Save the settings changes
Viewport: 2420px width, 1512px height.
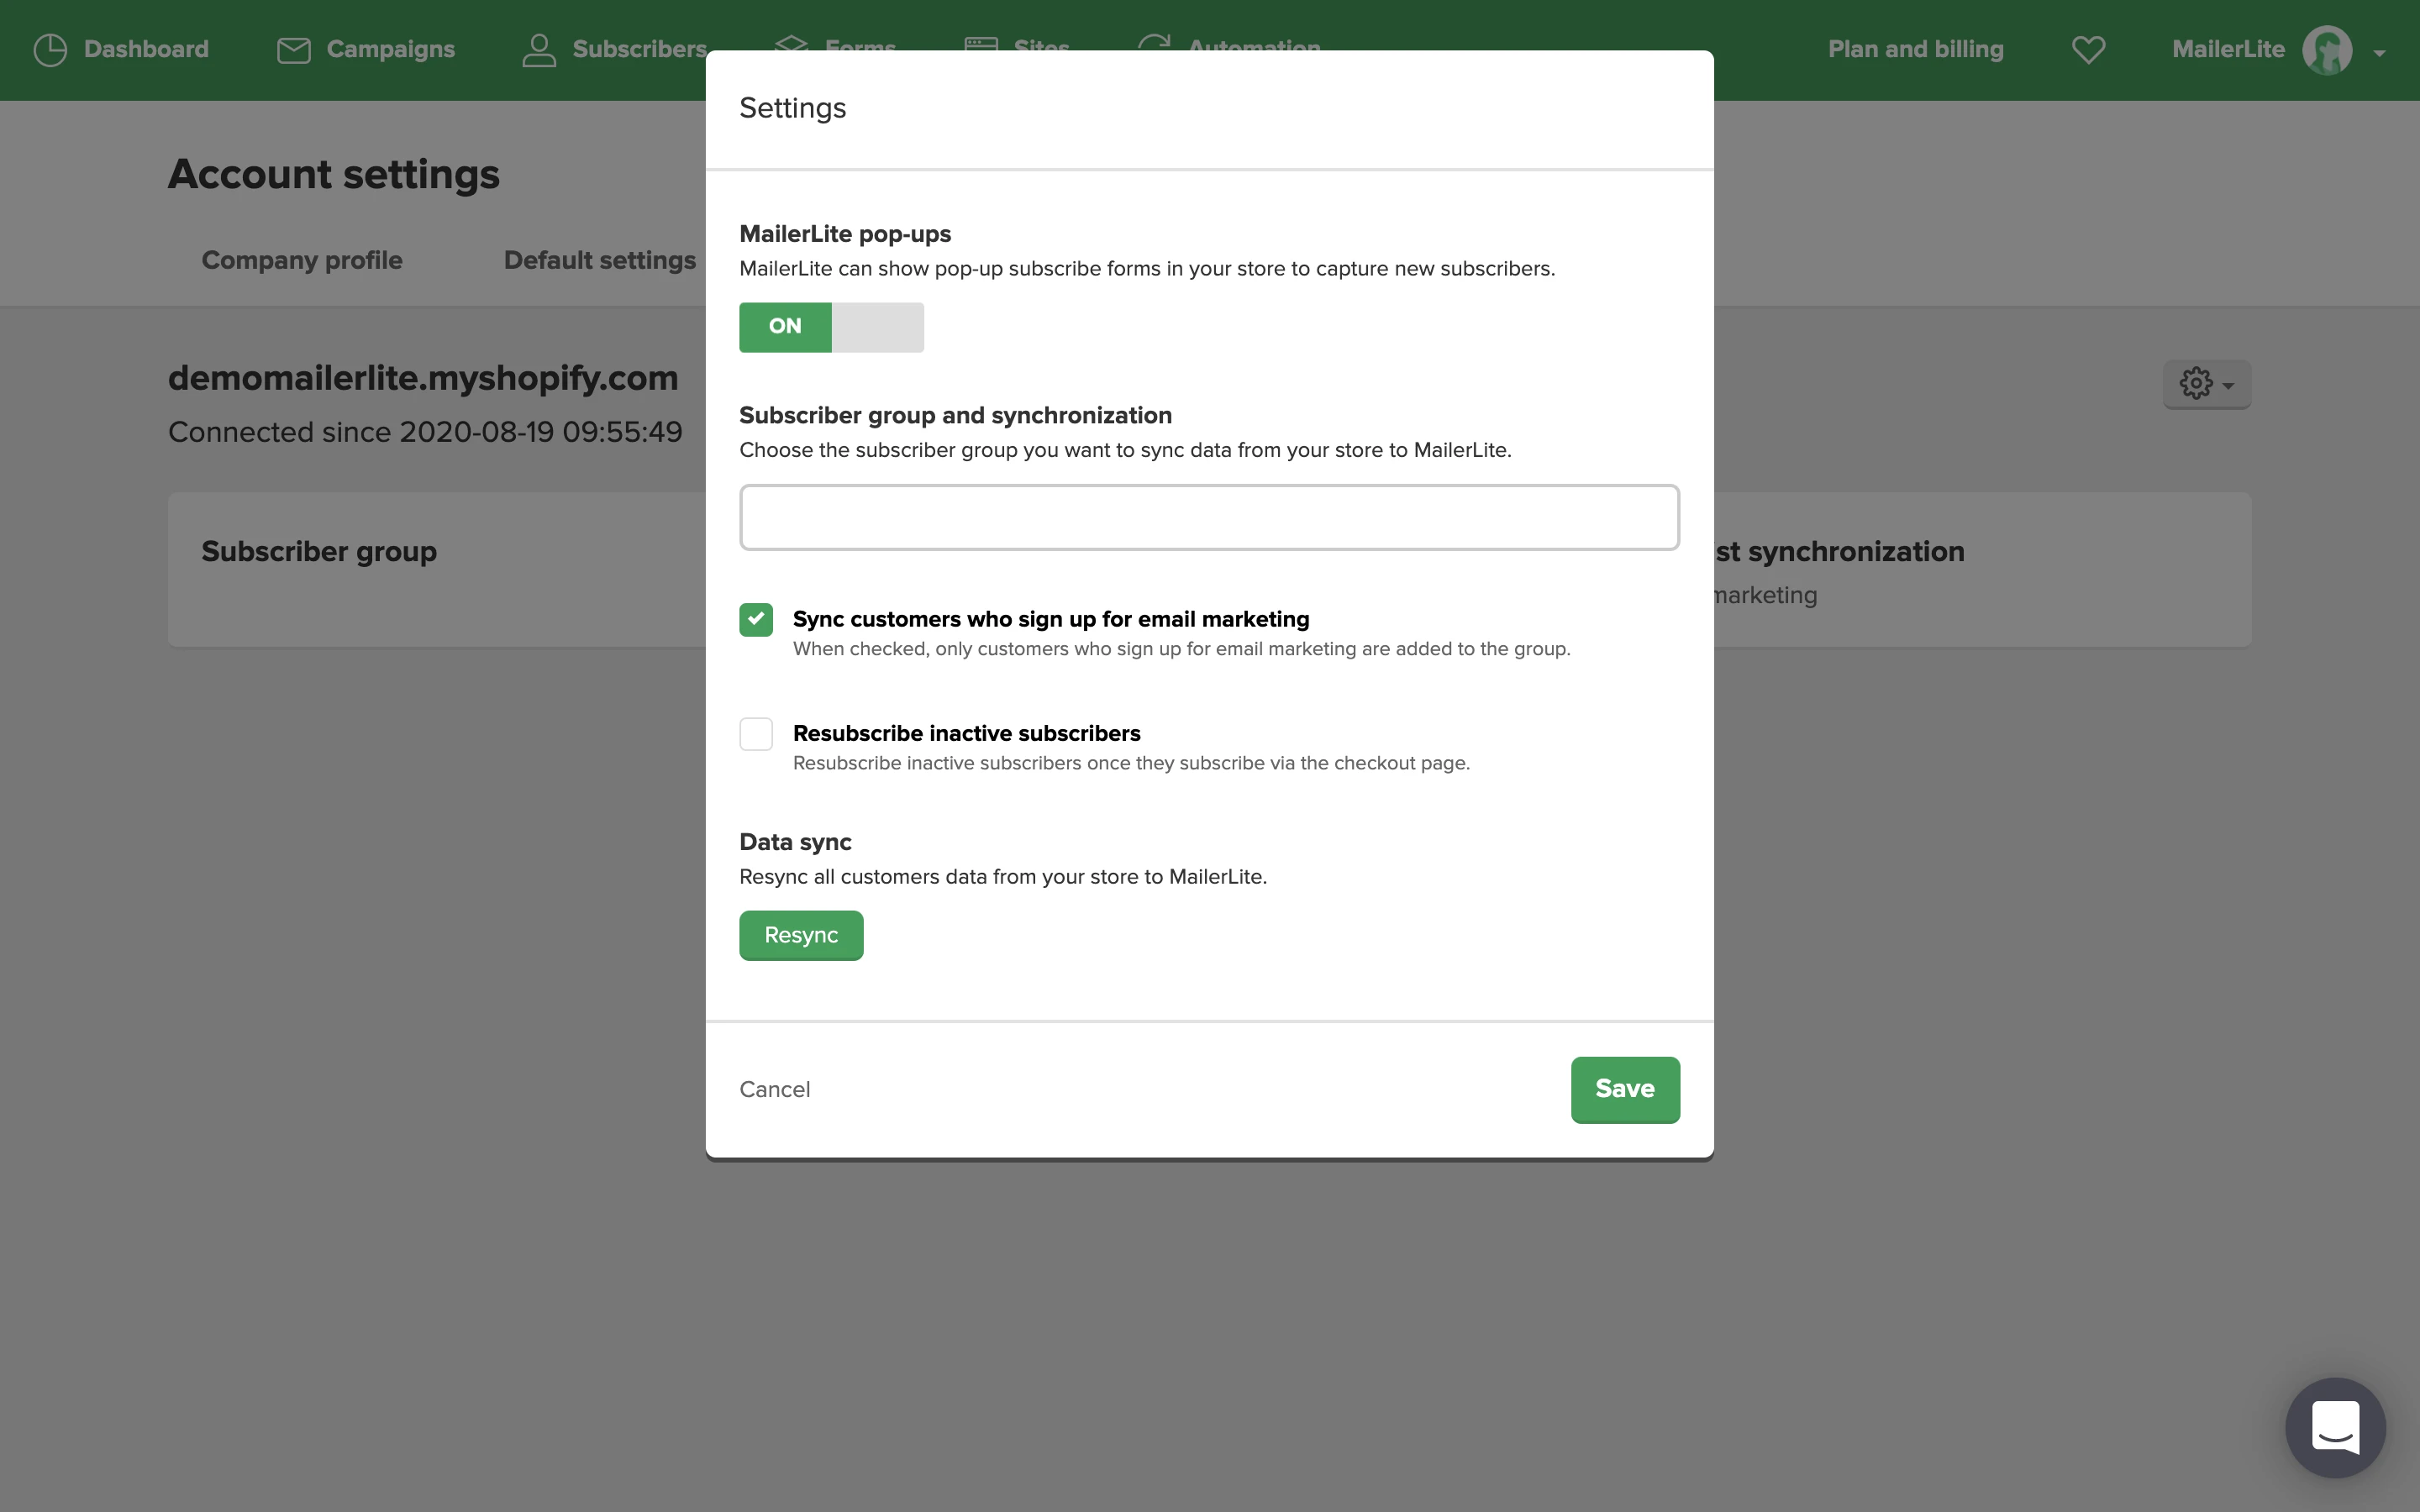pos(1624,1089)
